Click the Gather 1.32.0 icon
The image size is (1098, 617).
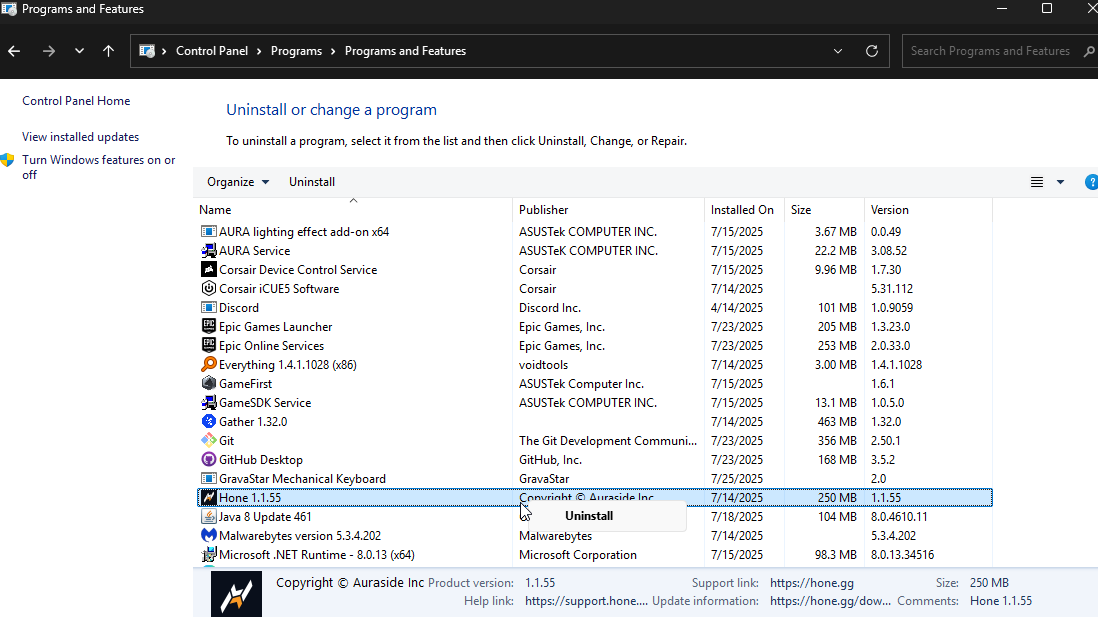209,422
